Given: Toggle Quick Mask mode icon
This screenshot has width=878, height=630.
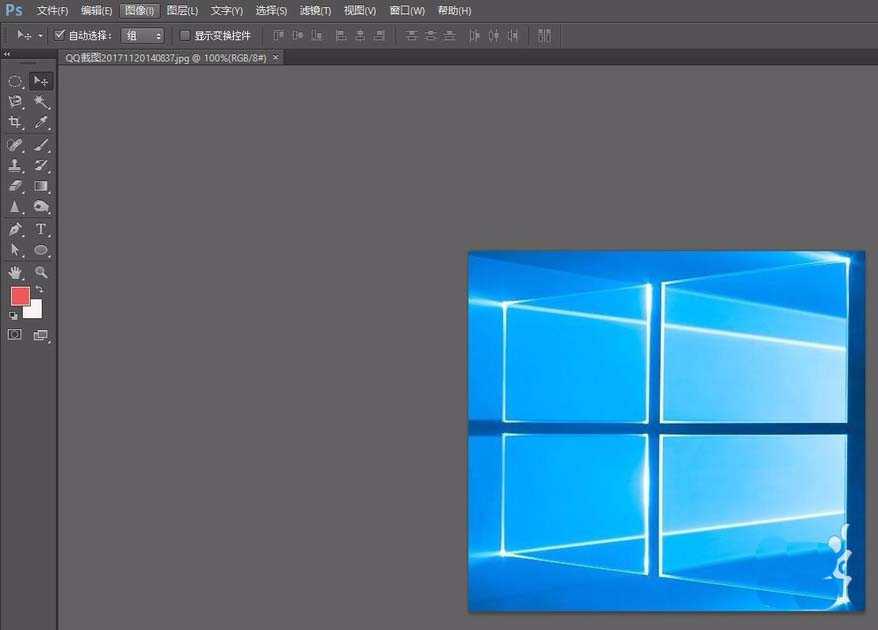Looking at the screenshot, I should point(15,335).
